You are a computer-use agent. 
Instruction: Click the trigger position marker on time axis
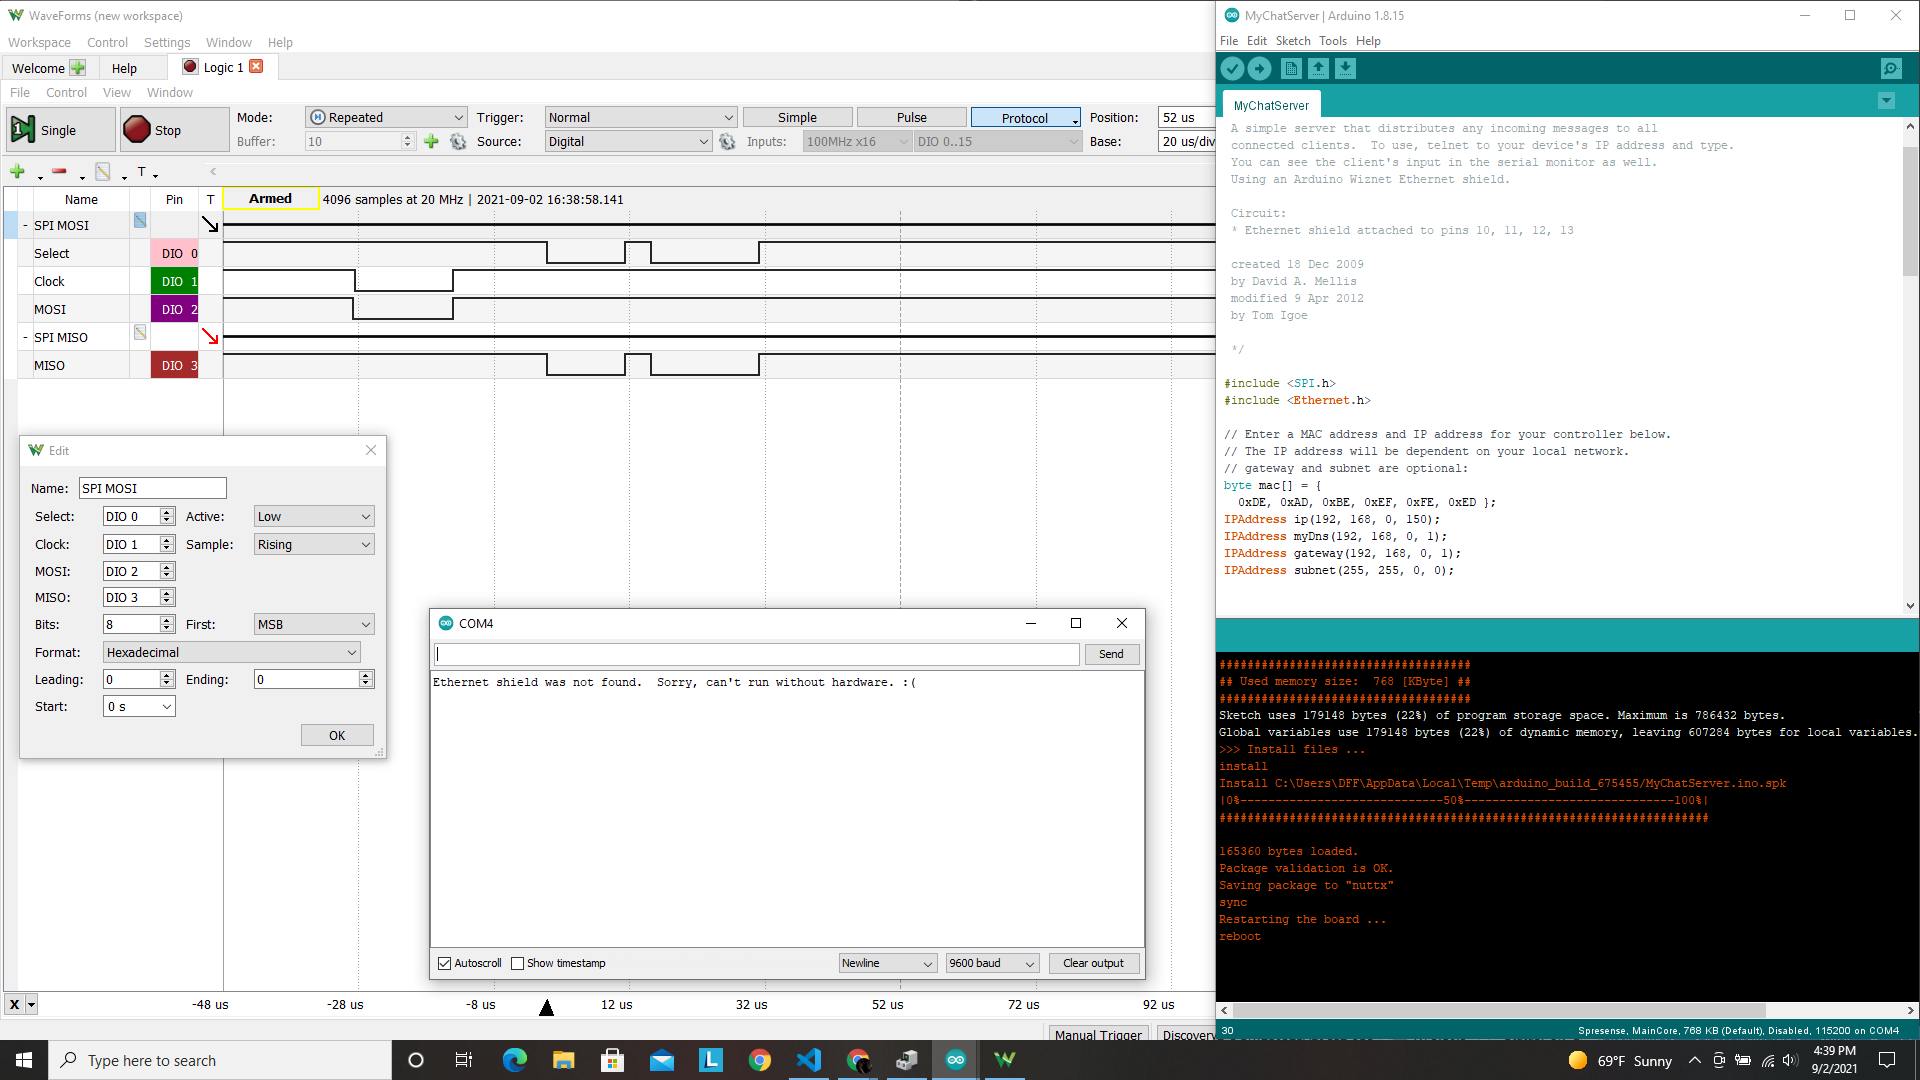click(x=546, y=1007)
